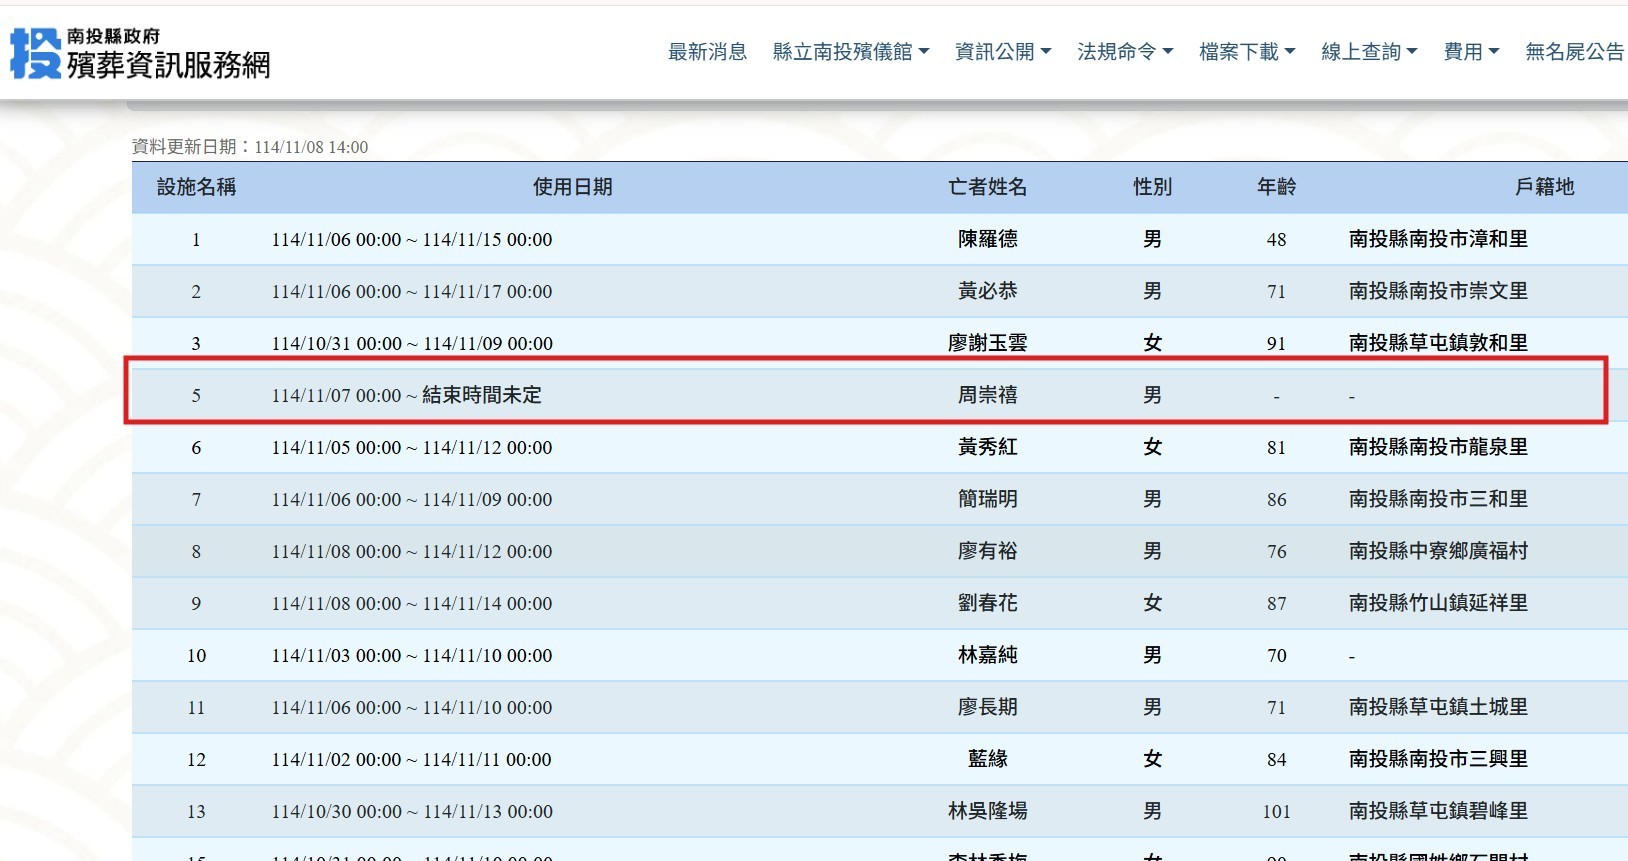
Task: Open the 最新消息 page
Action: pos(707,52)
